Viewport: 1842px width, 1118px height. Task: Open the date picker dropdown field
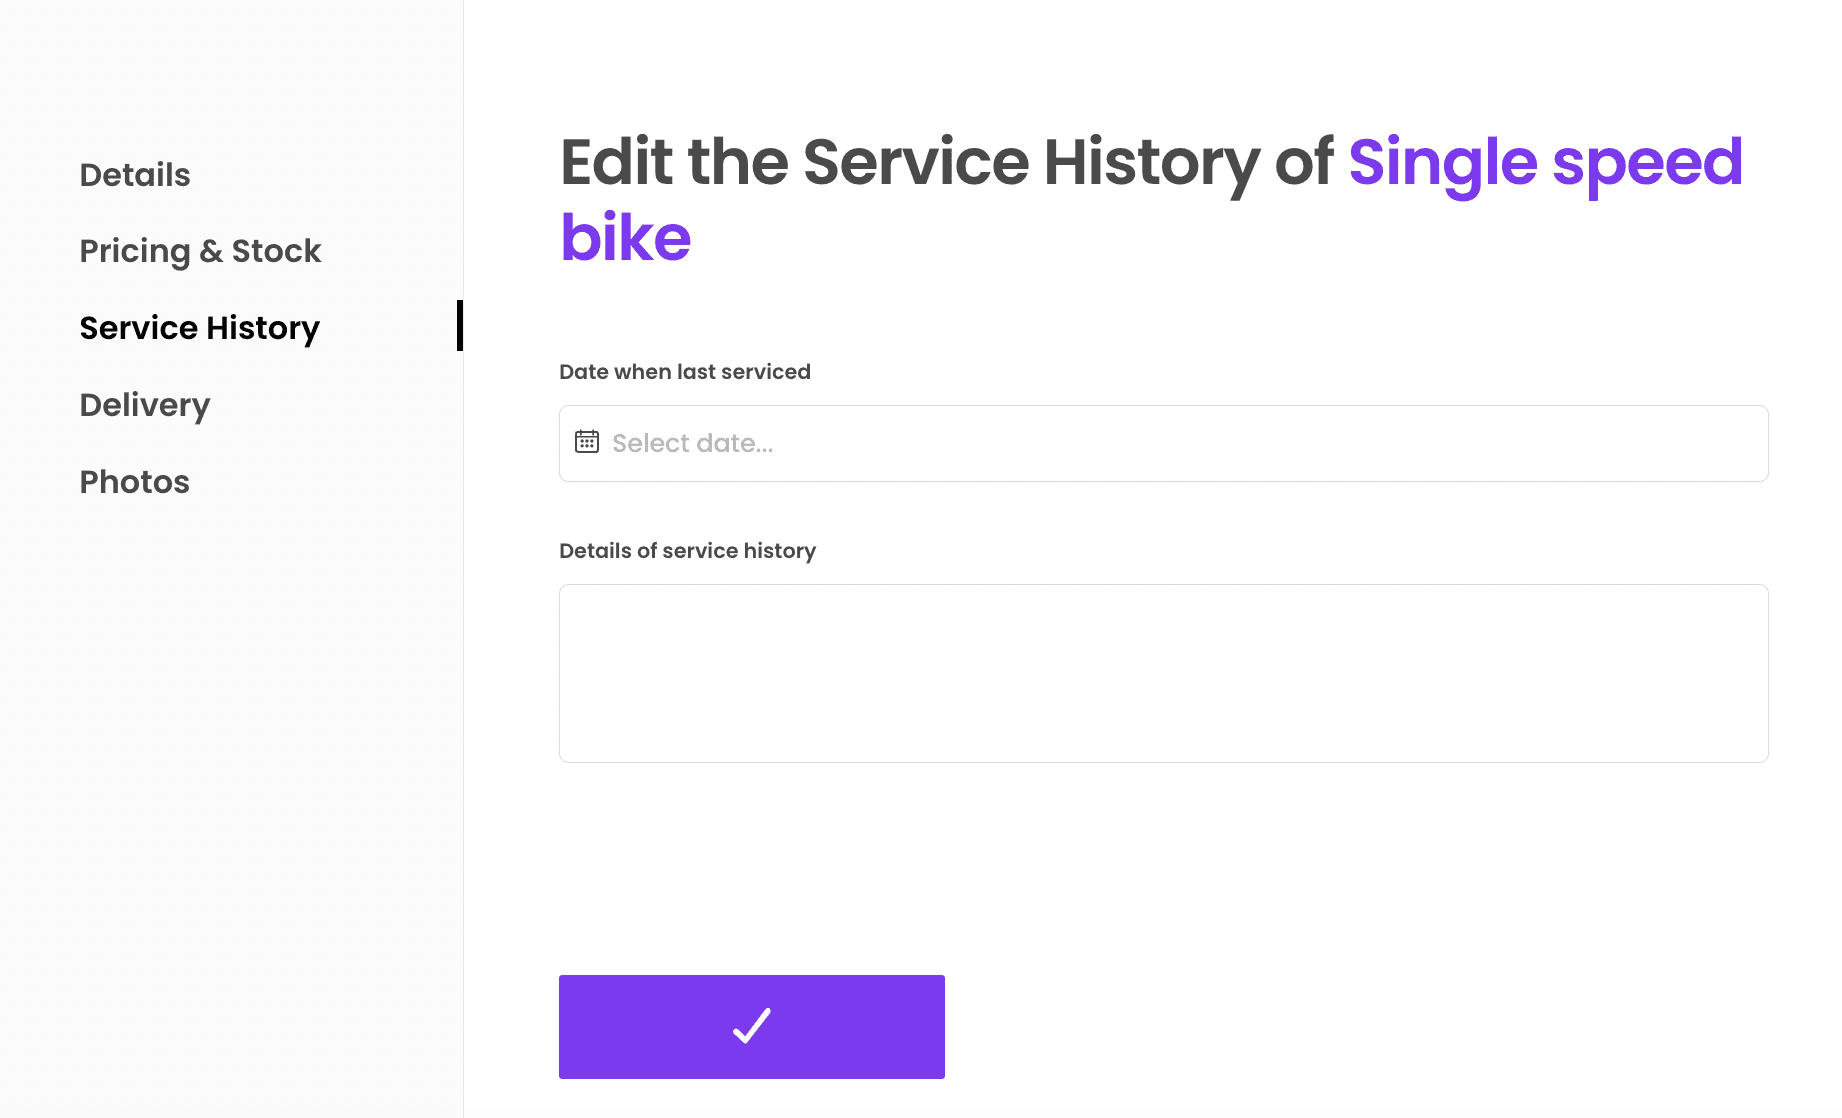(x=1163, y=443)
